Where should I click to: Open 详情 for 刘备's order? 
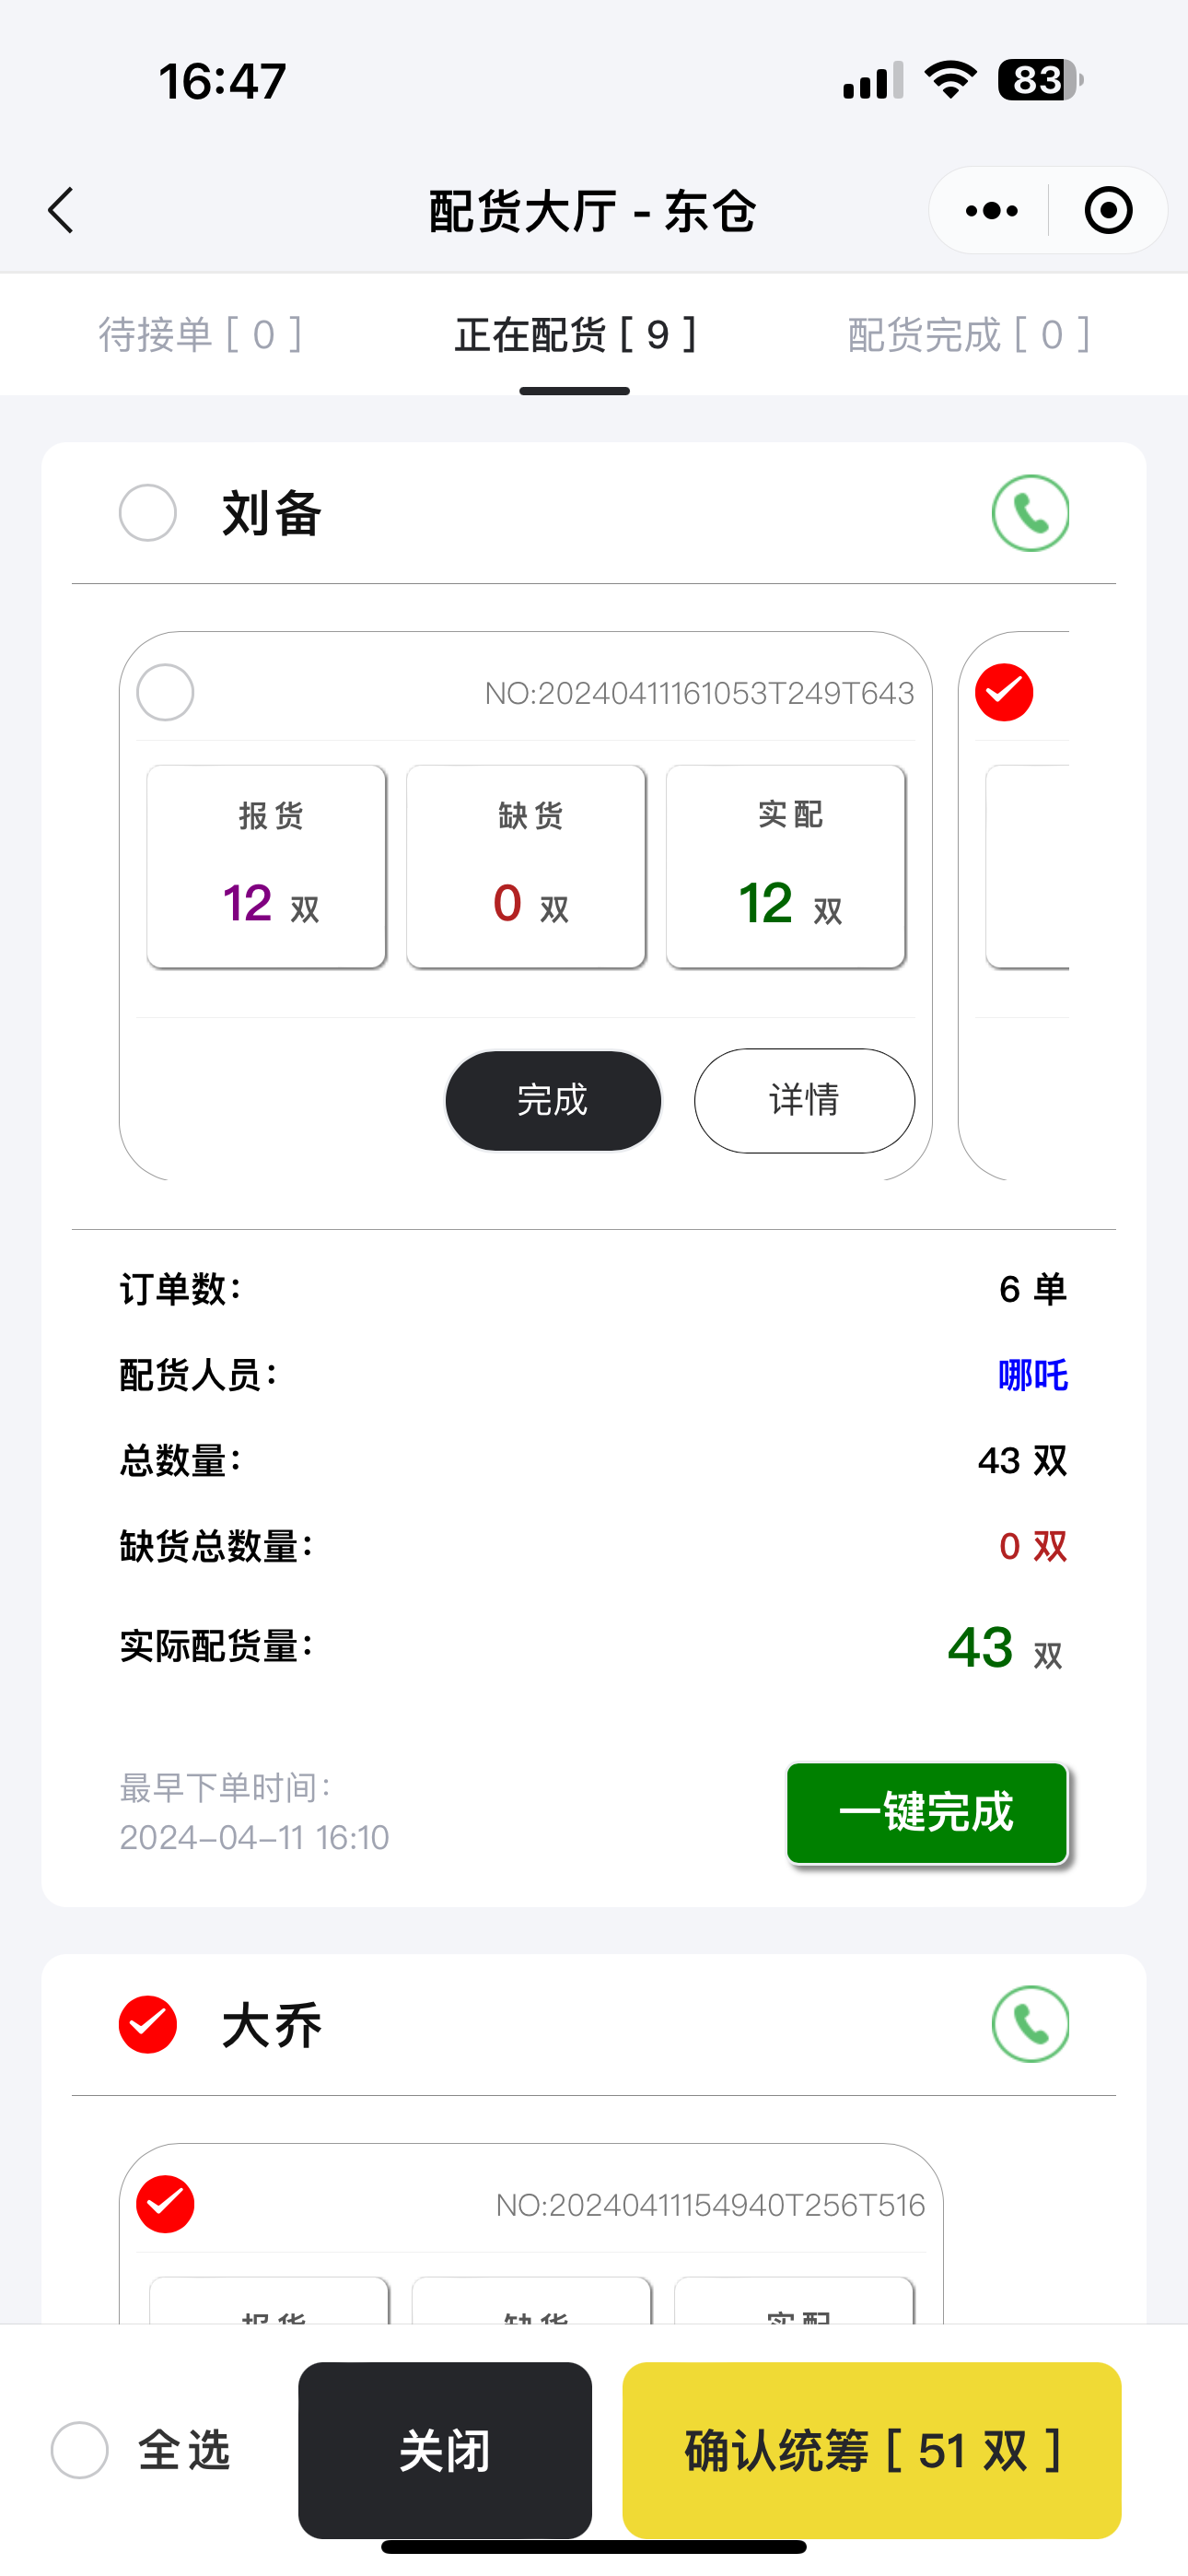(804, 1100)
